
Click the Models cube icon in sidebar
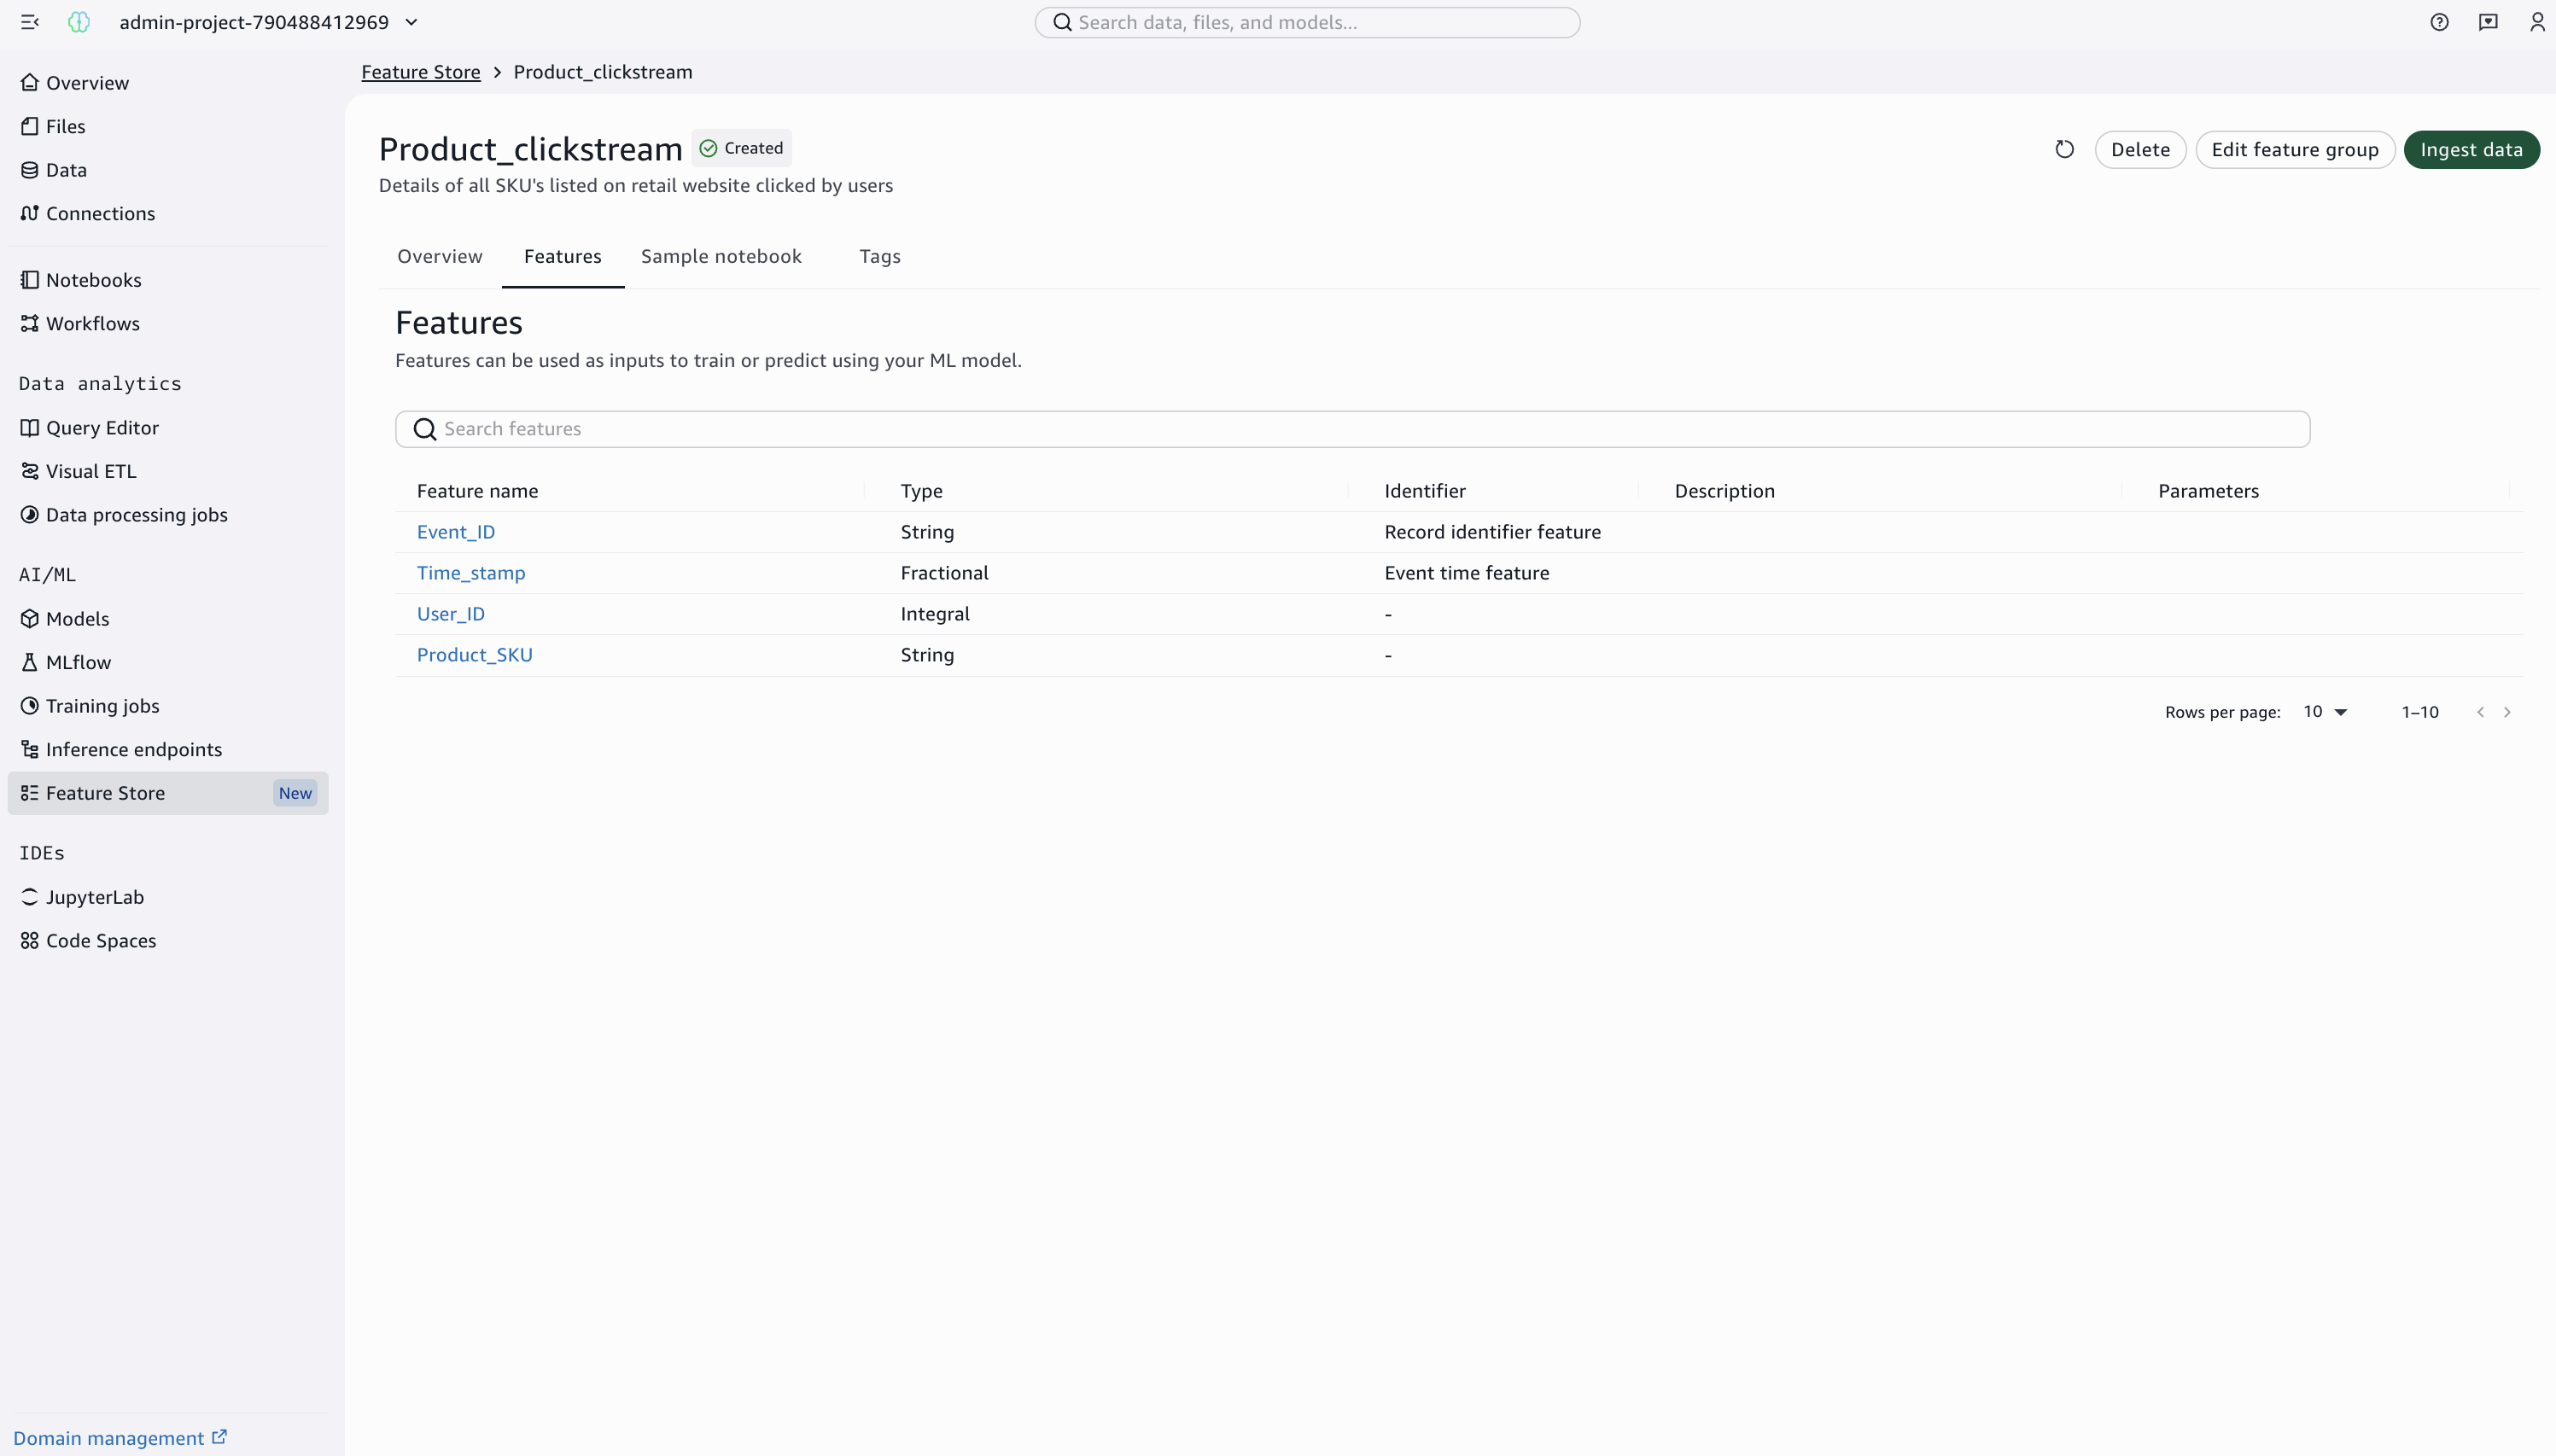[30, 619]
